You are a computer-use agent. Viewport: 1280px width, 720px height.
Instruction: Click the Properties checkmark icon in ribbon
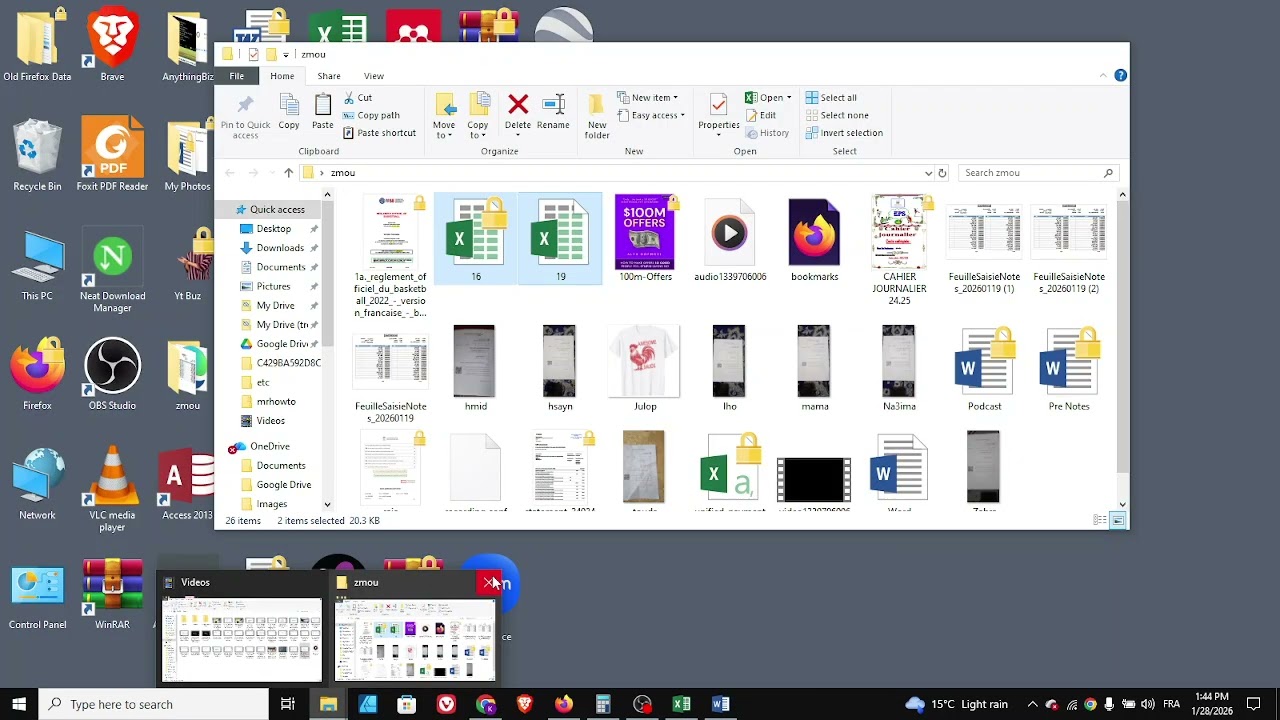718,105
